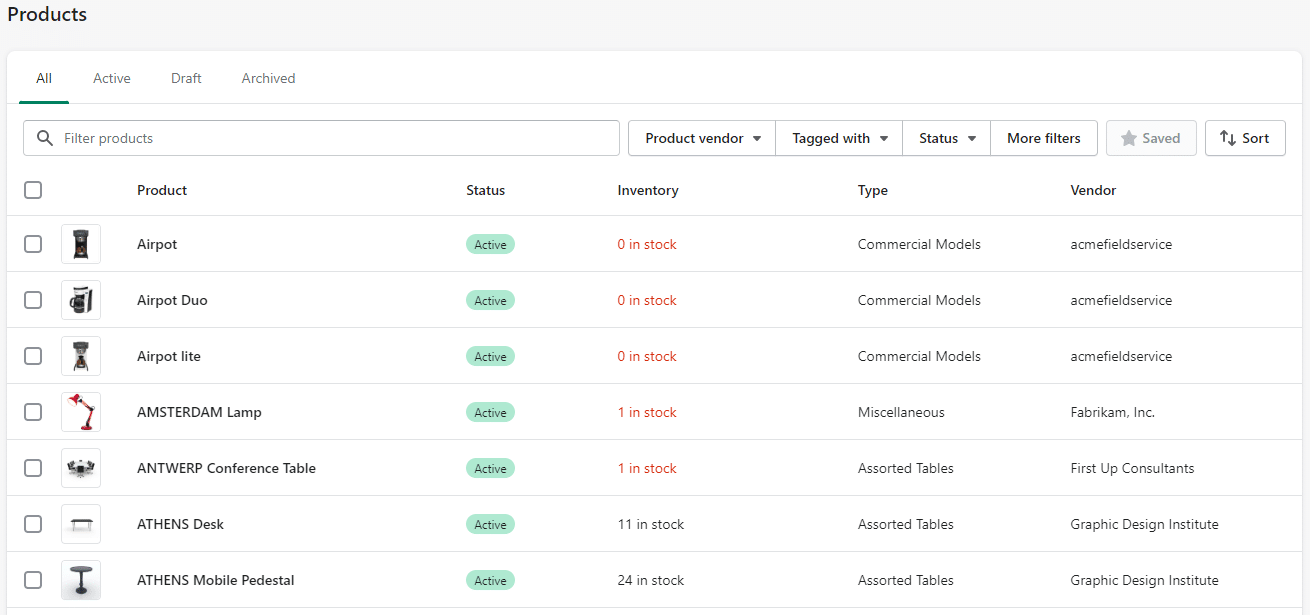Click the Airpot product thumbnail image
The image size is (1310, 615).
coord(81,243)
